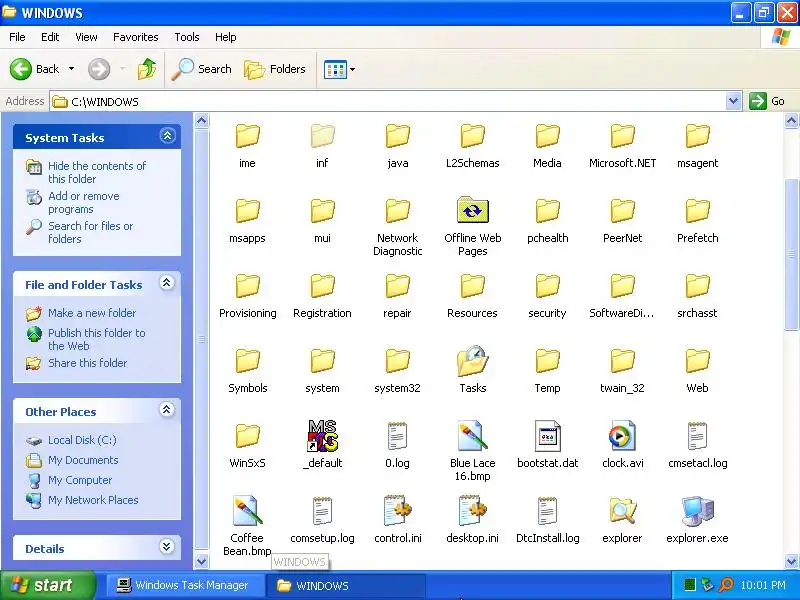Viewport: 800px width, 600px height.
Task: Open the Search pane
Action: (x=202, y=69)
